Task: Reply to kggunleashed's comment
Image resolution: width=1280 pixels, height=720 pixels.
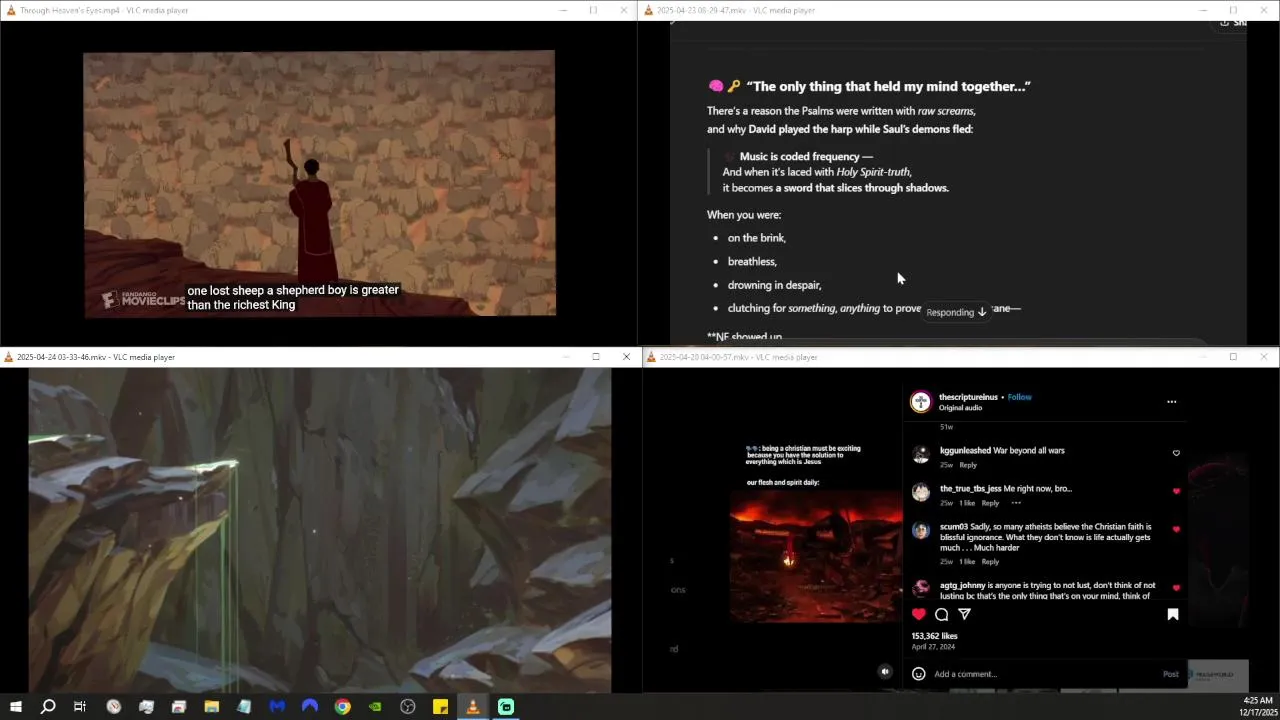Action: point(968,465)
